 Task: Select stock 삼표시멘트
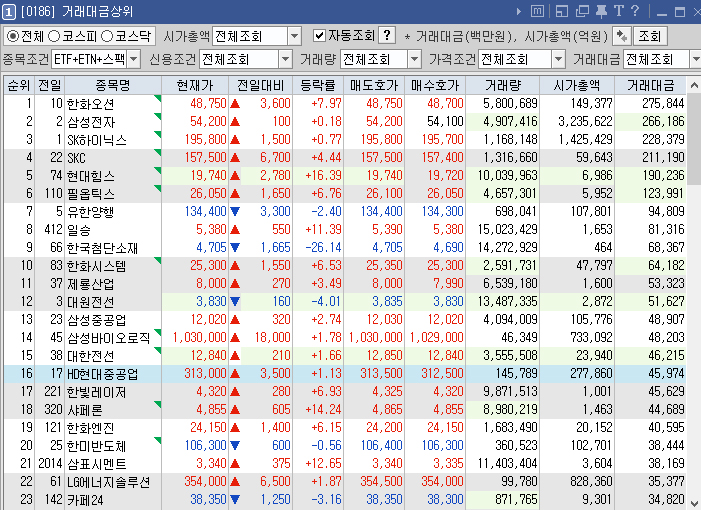point(96,464)
